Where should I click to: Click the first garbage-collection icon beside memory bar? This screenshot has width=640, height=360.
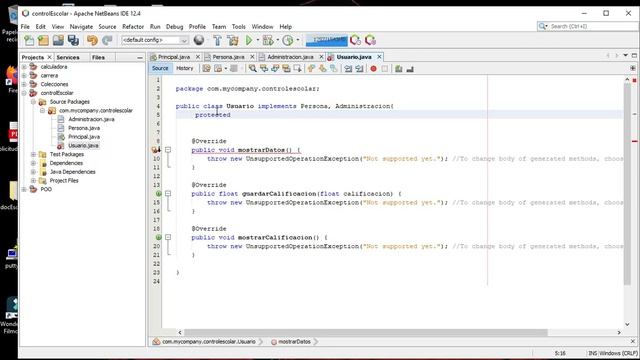pos(356,40)
